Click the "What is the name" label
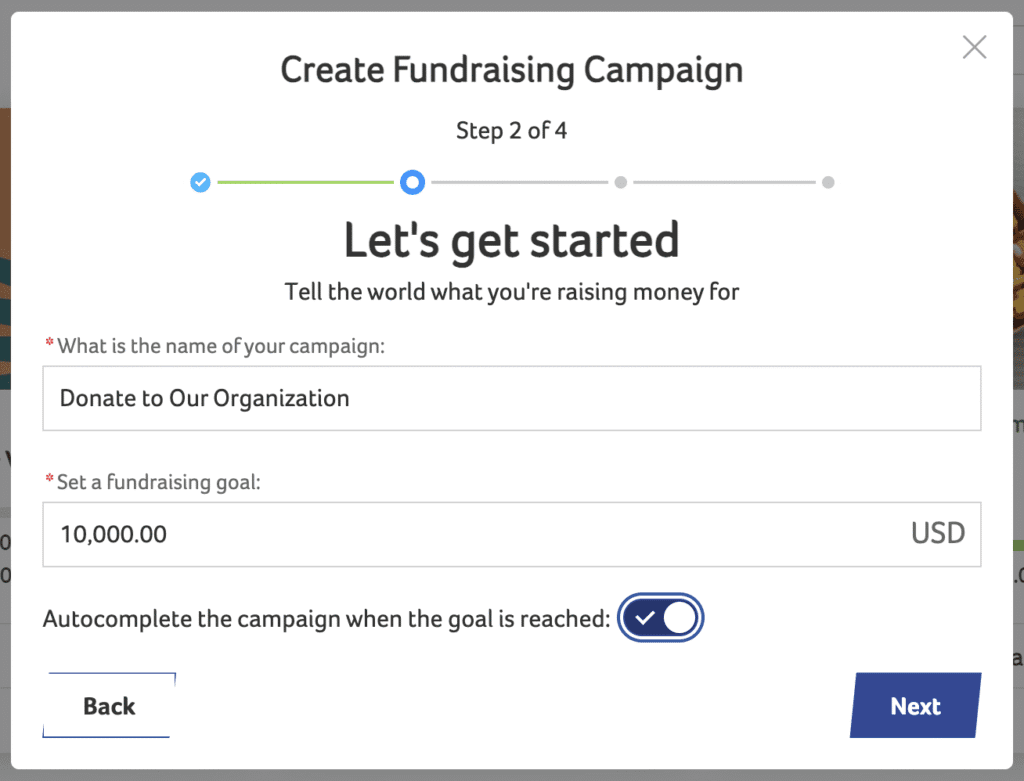The image size is (1024, 781). pyautogui.click(x=221, y=346)
